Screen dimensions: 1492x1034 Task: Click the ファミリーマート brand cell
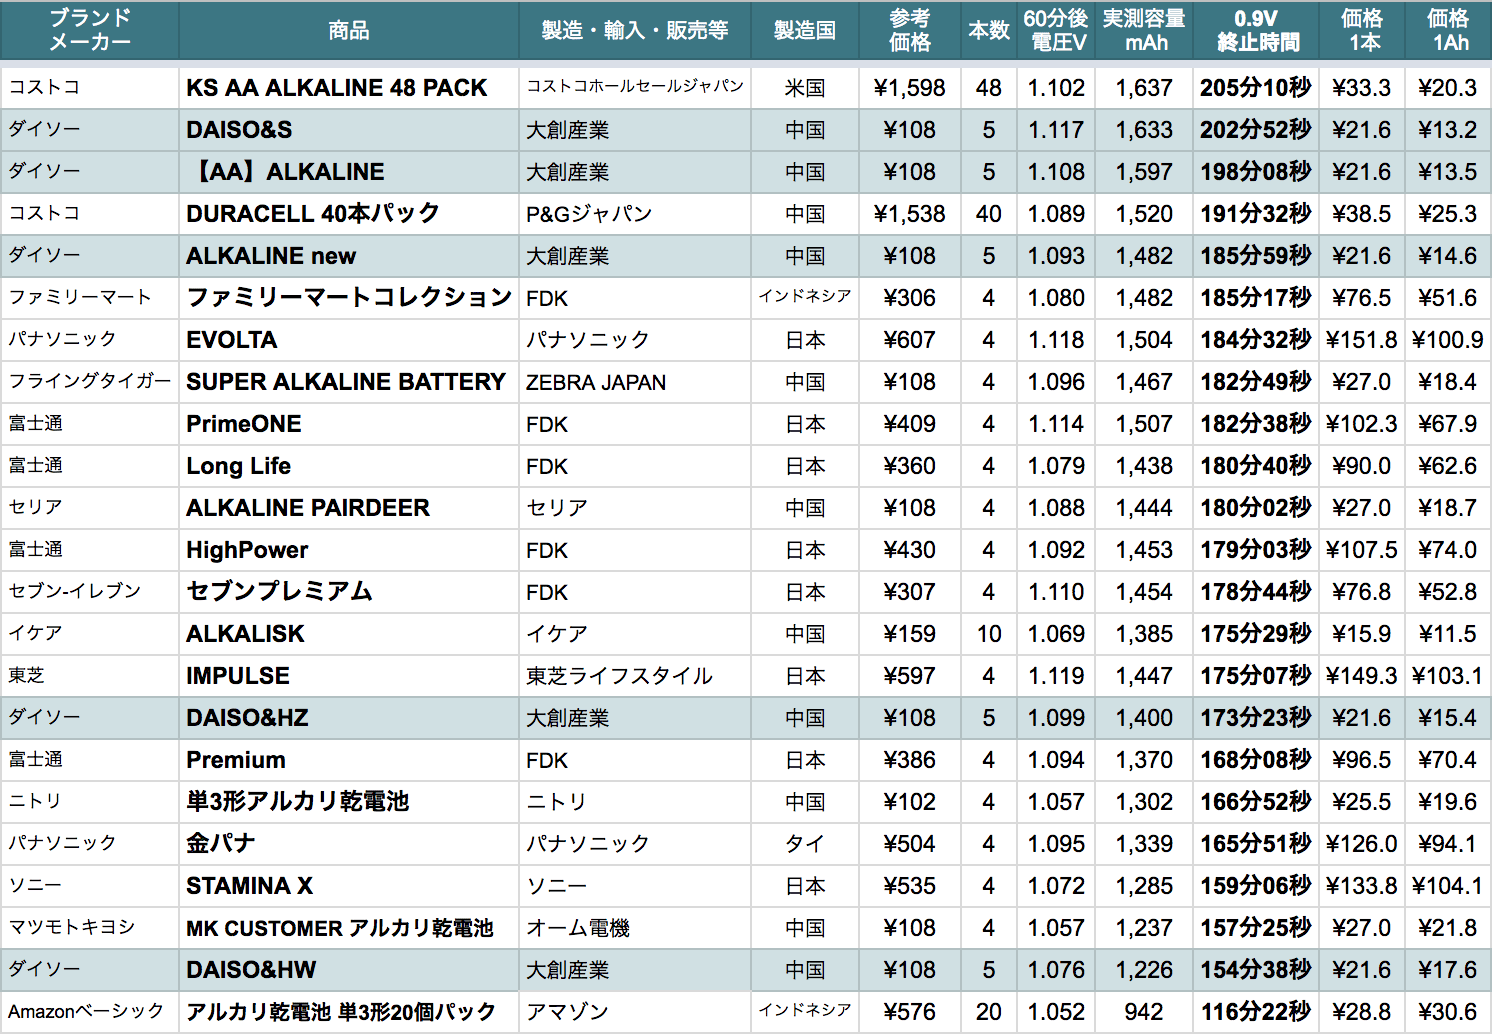pyautogui.click(x=90, y=298)
